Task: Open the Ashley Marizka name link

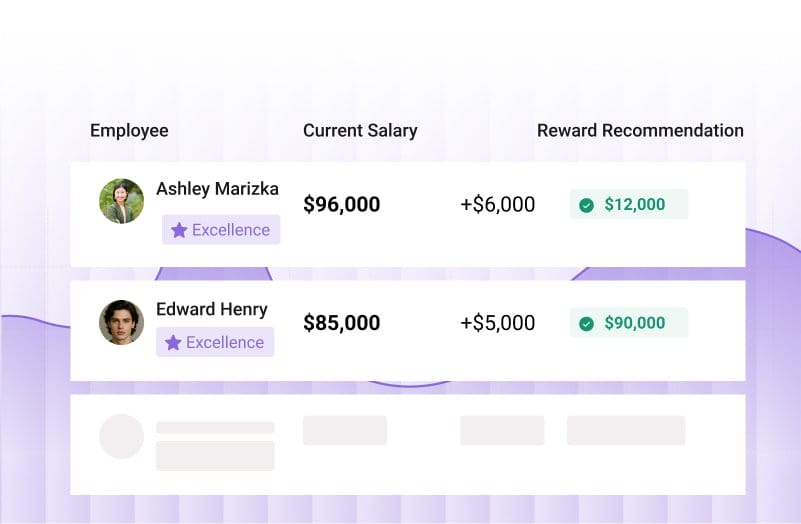Action: point(217,189)
